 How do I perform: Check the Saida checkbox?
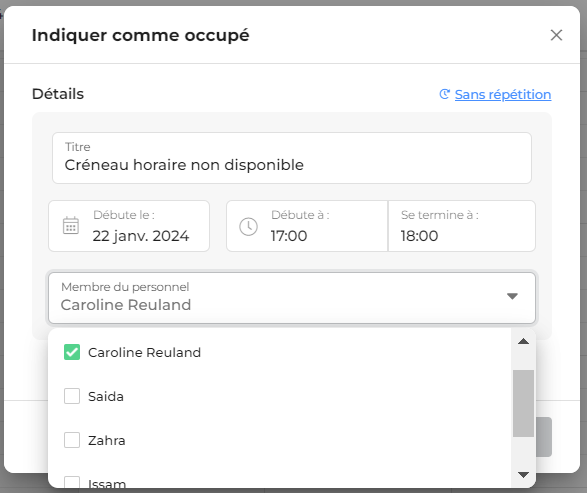point(72,396)
